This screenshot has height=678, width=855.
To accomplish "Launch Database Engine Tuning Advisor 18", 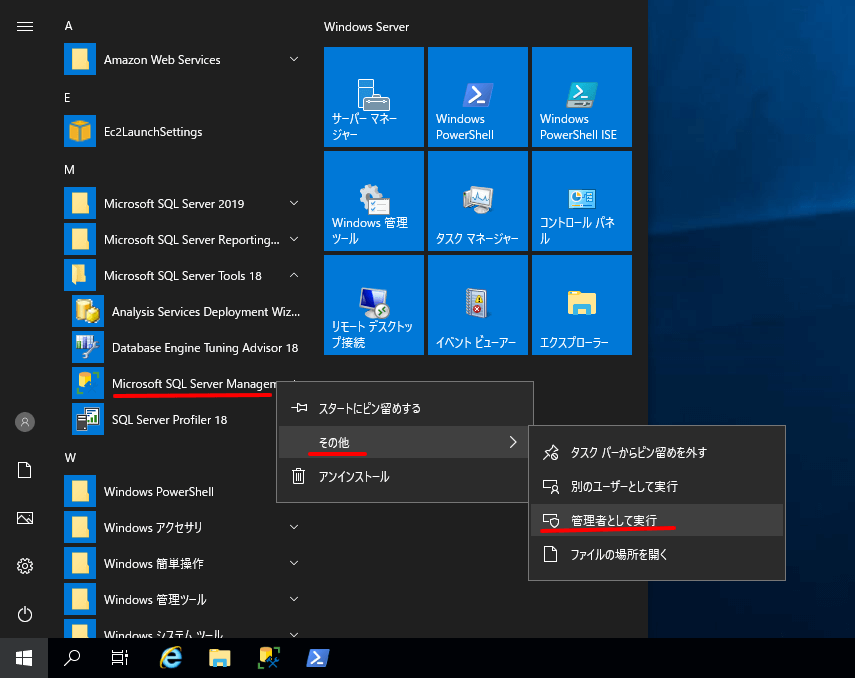I will click(x=186, y=347).
